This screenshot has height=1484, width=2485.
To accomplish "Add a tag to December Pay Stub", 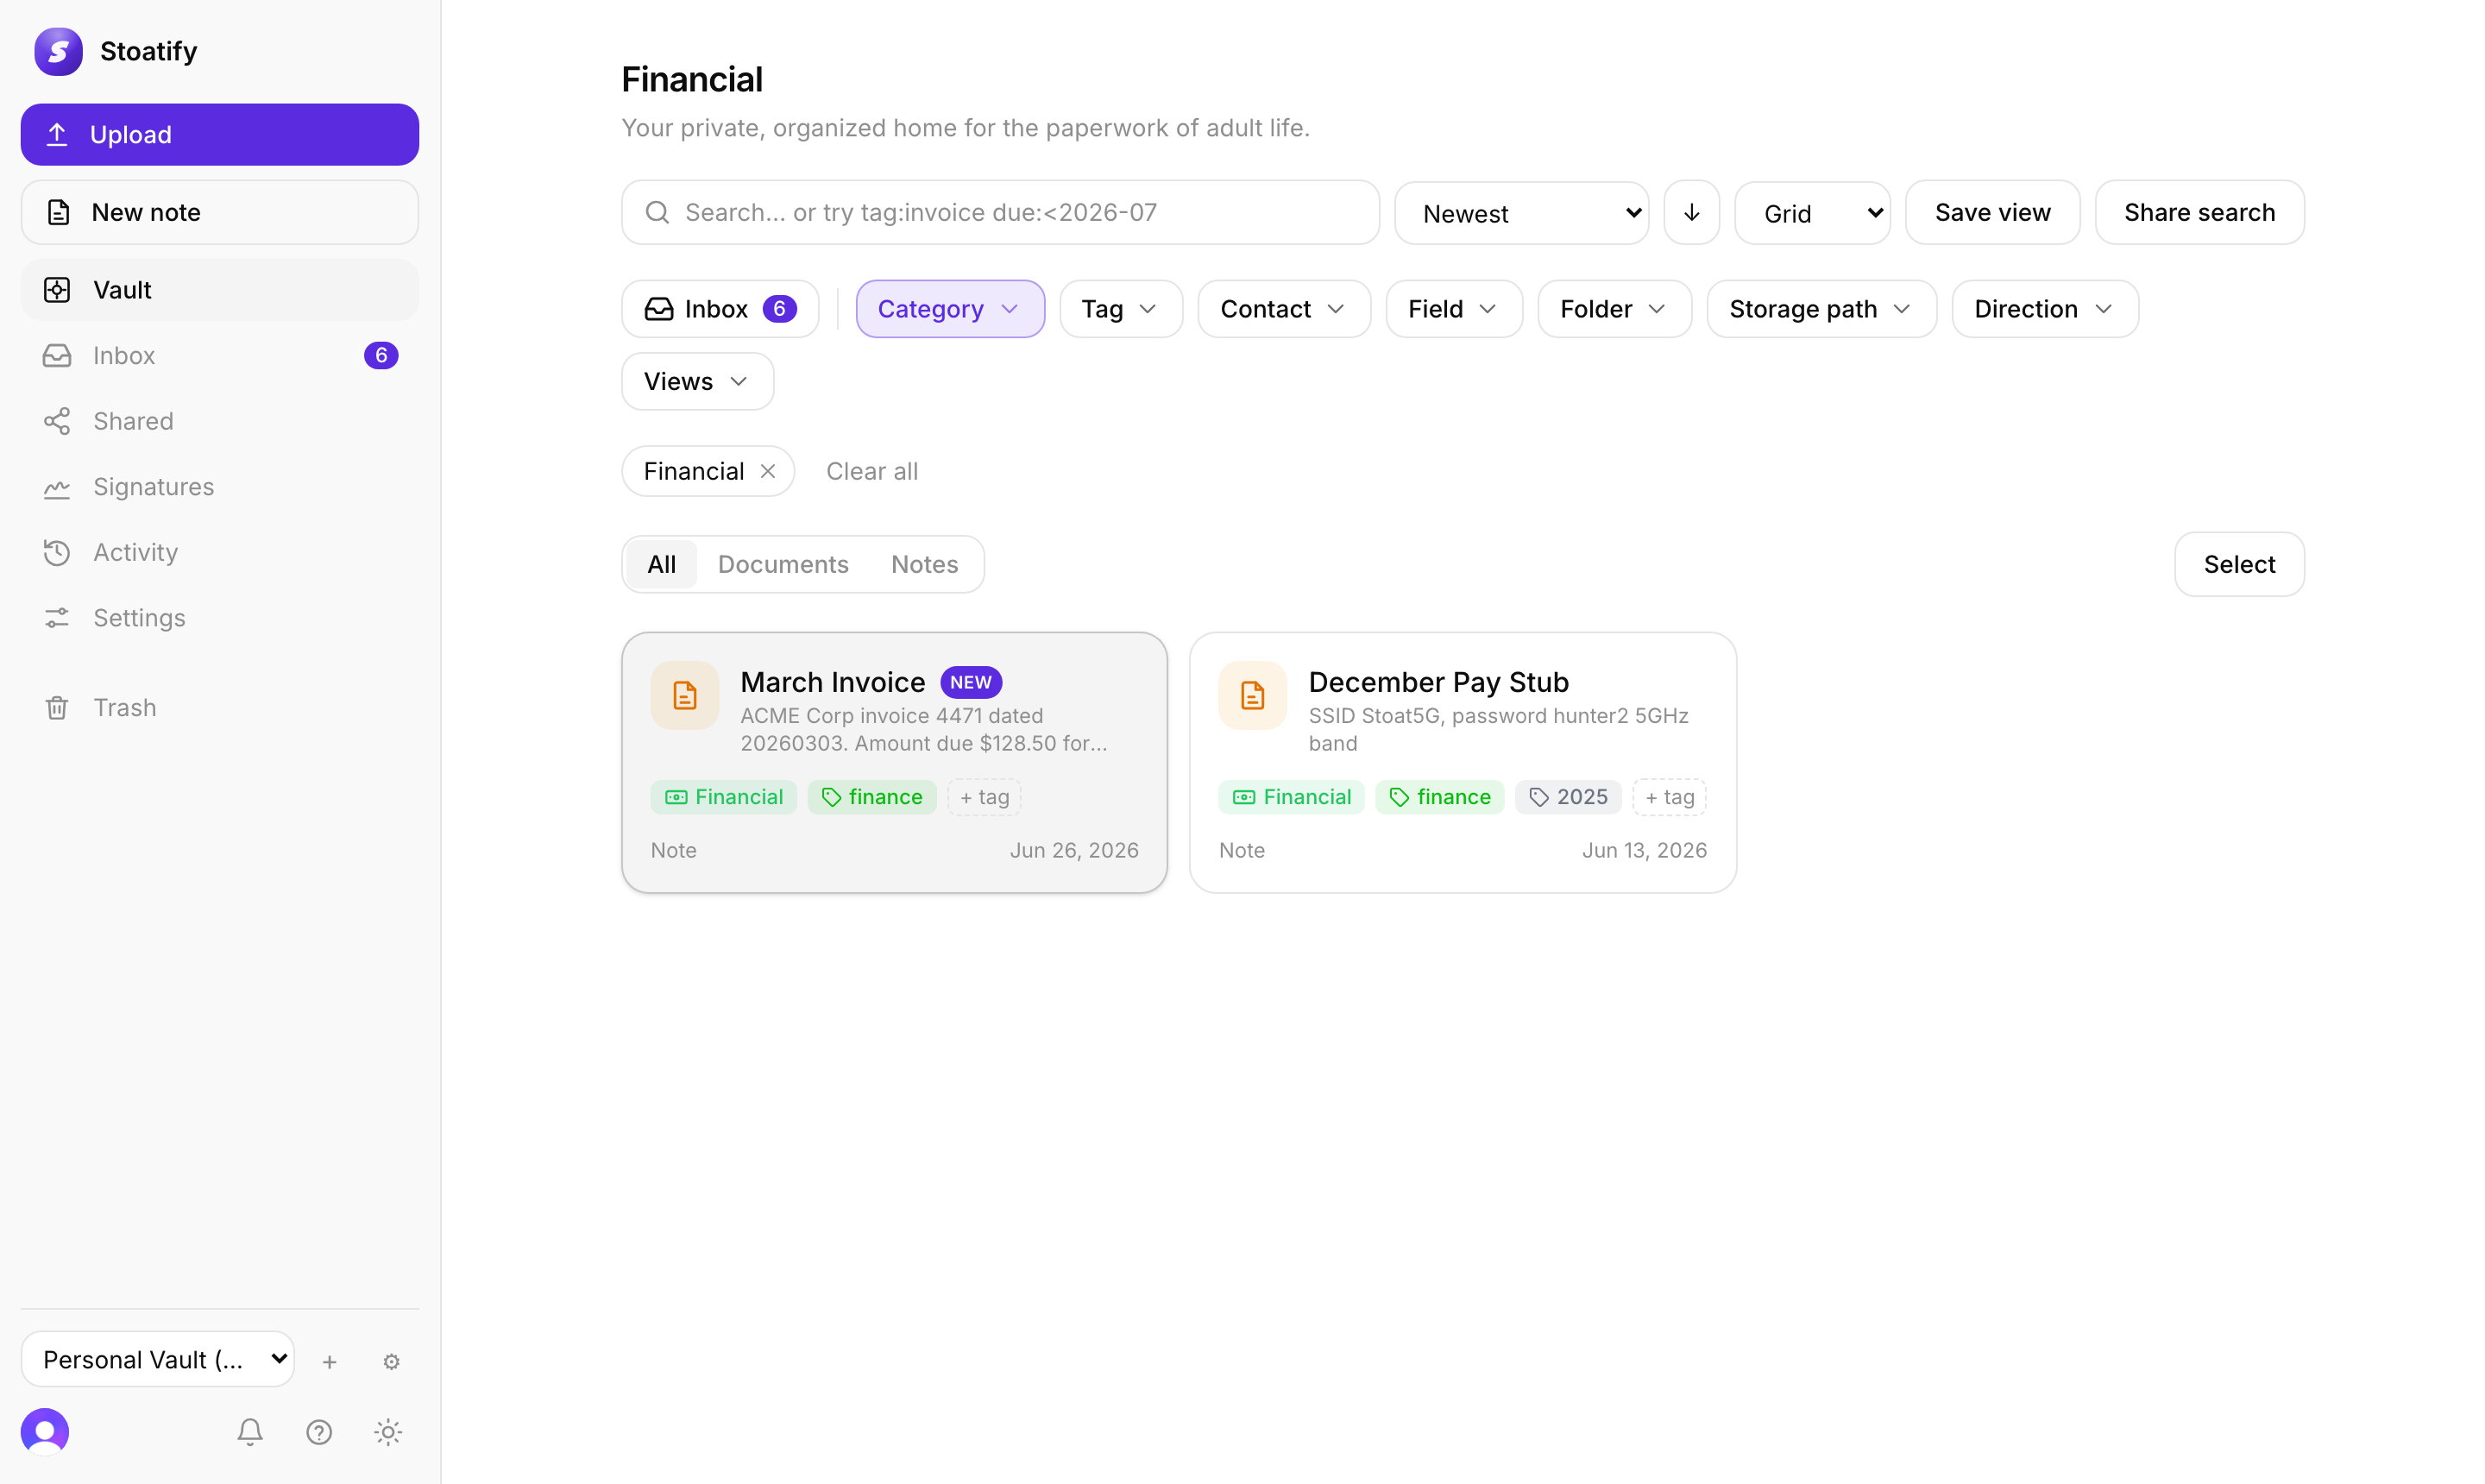I will tap(1670, 797).
